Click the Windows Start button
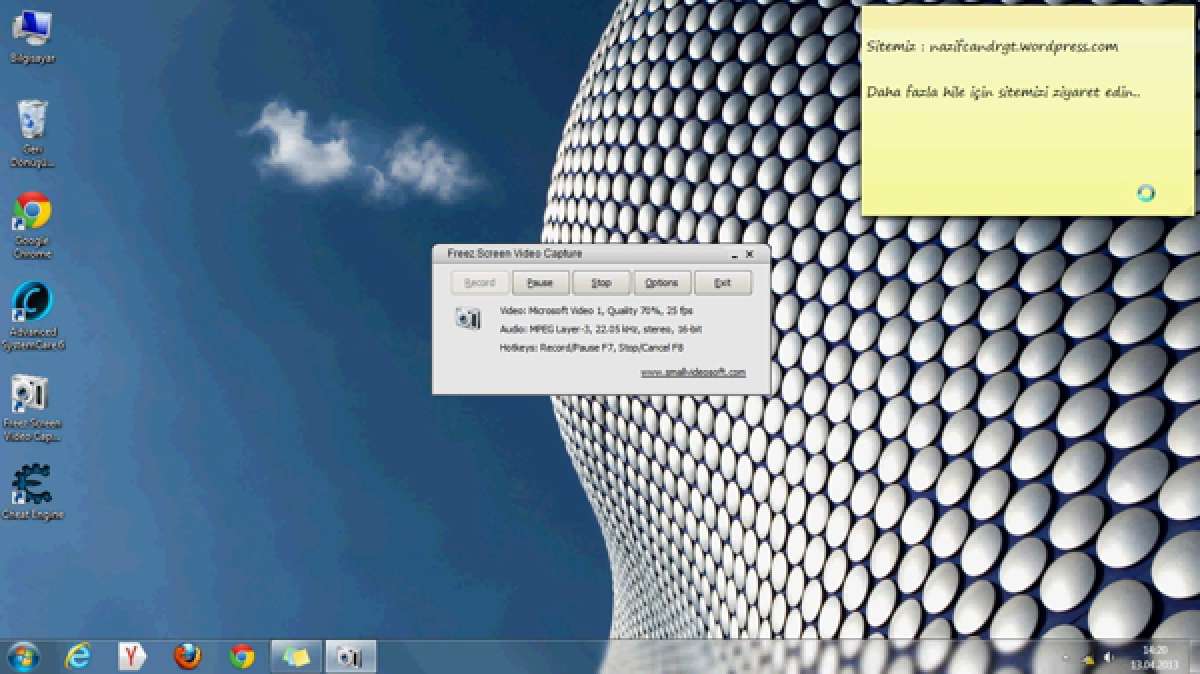The height and width of the screenshot is (674, 1200). click(22, 656)
